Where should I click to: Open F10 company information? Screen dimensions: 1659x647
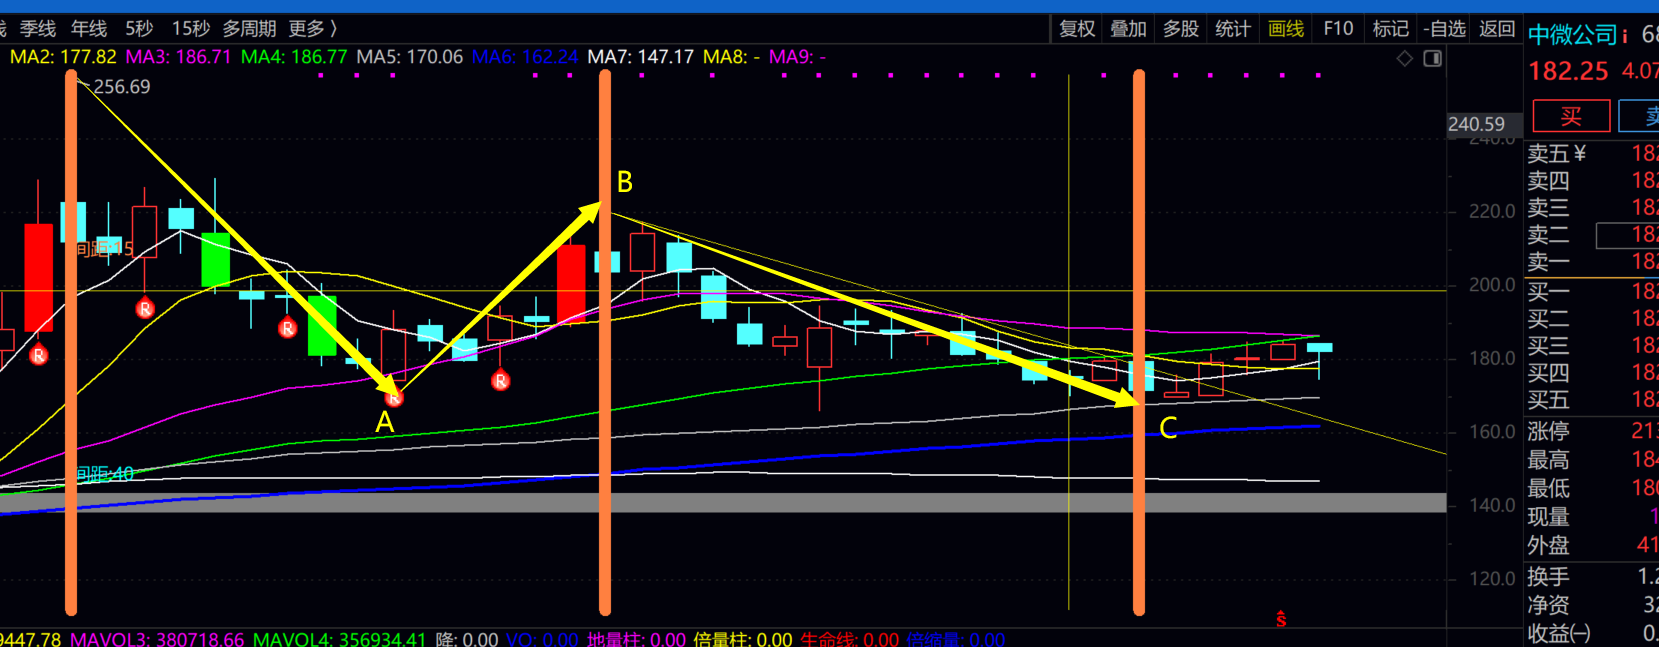click(x=1337, y=29)
